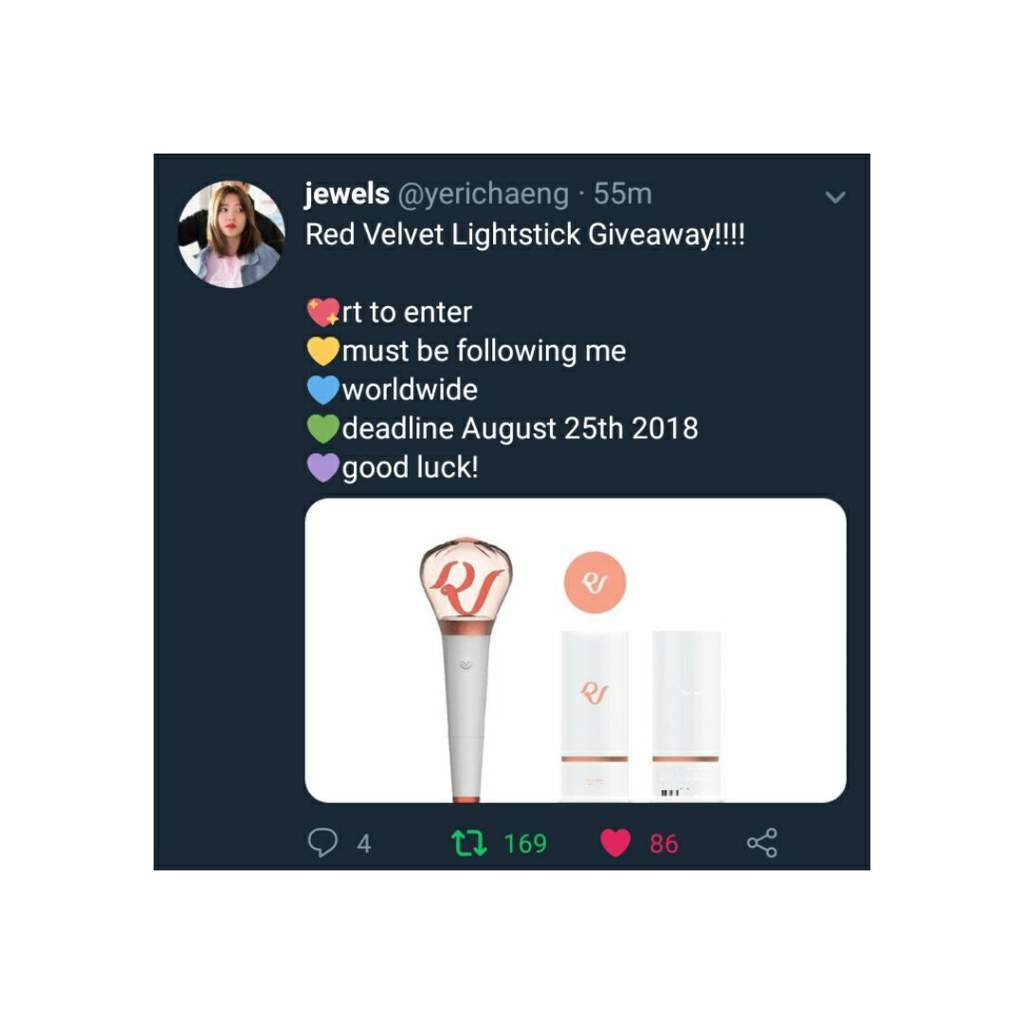Click the purple heart emoji beside good luck
Viewport: 1024px width, 1024px height.
click(x=323, y=468)
